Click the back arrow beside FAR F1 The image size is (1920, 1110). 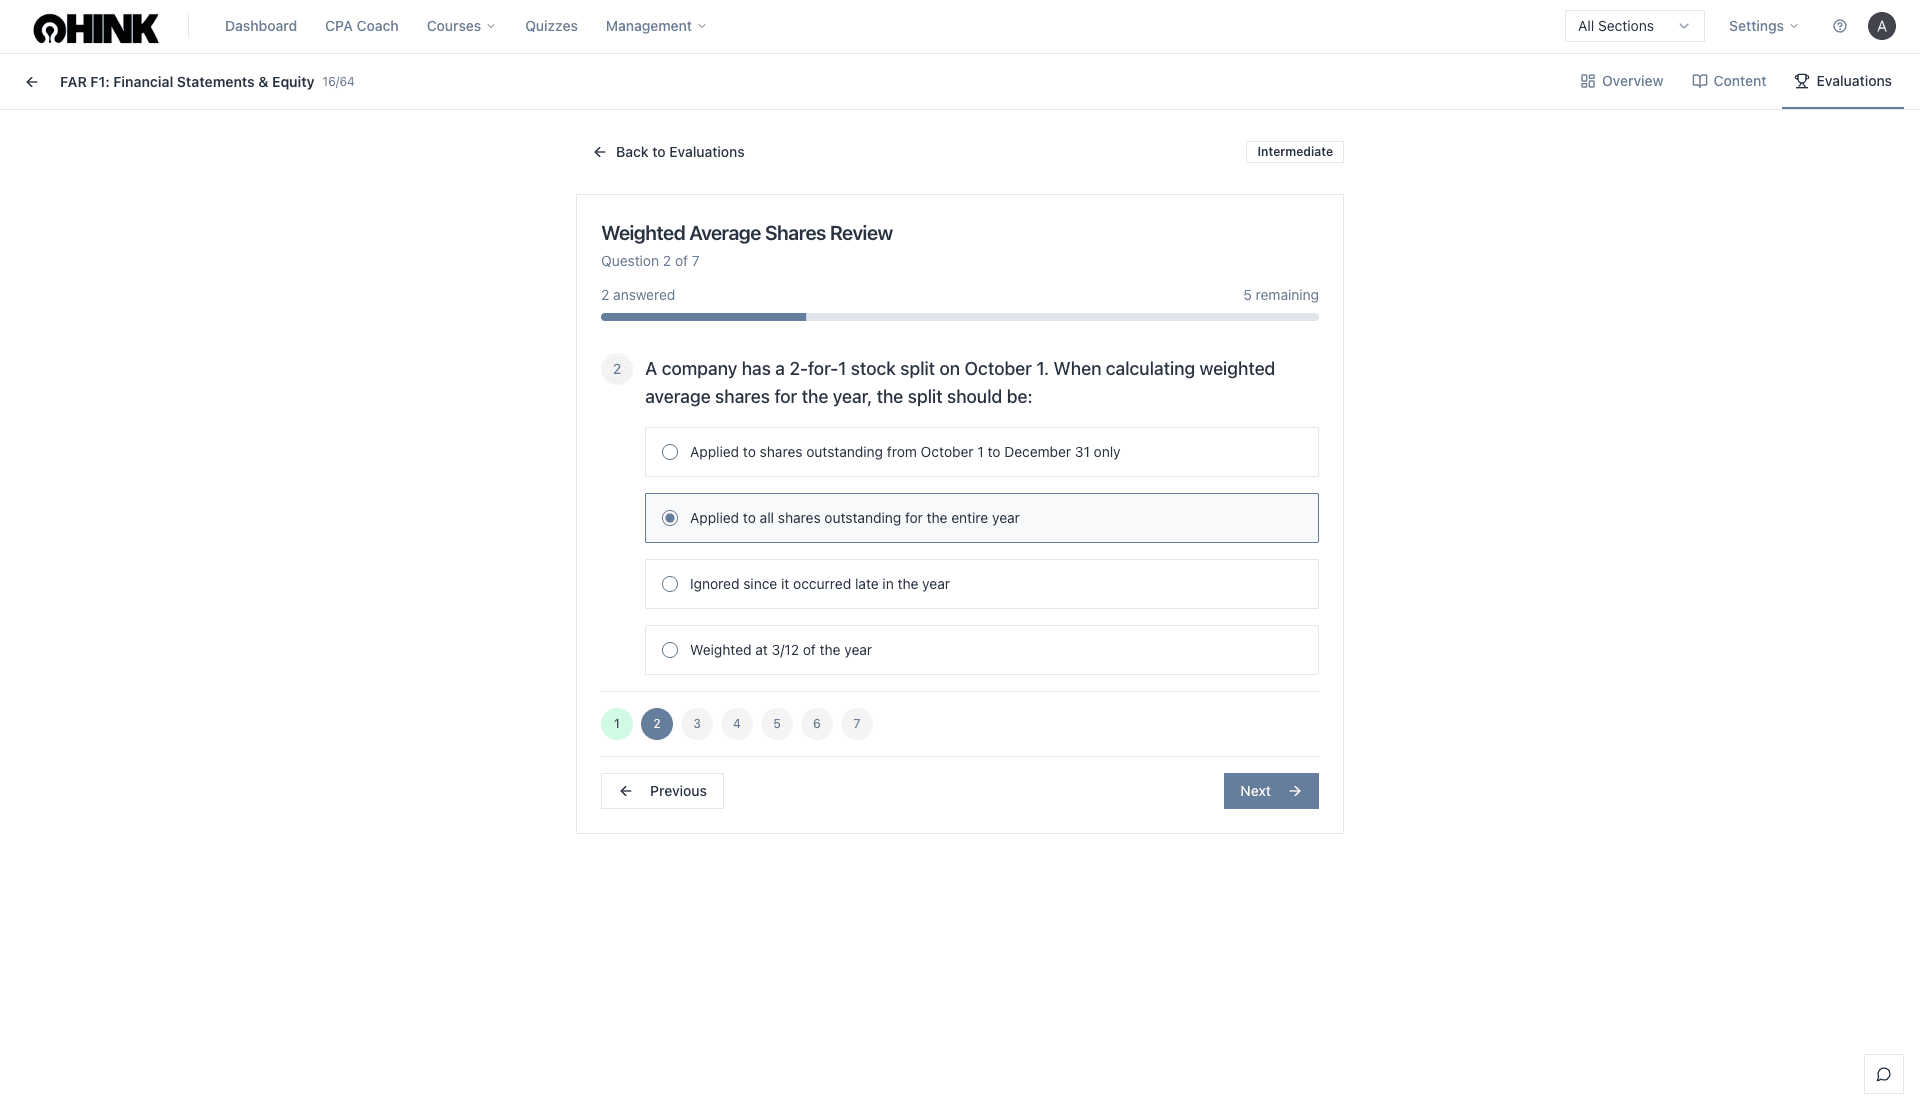click(x=31, y=82)
